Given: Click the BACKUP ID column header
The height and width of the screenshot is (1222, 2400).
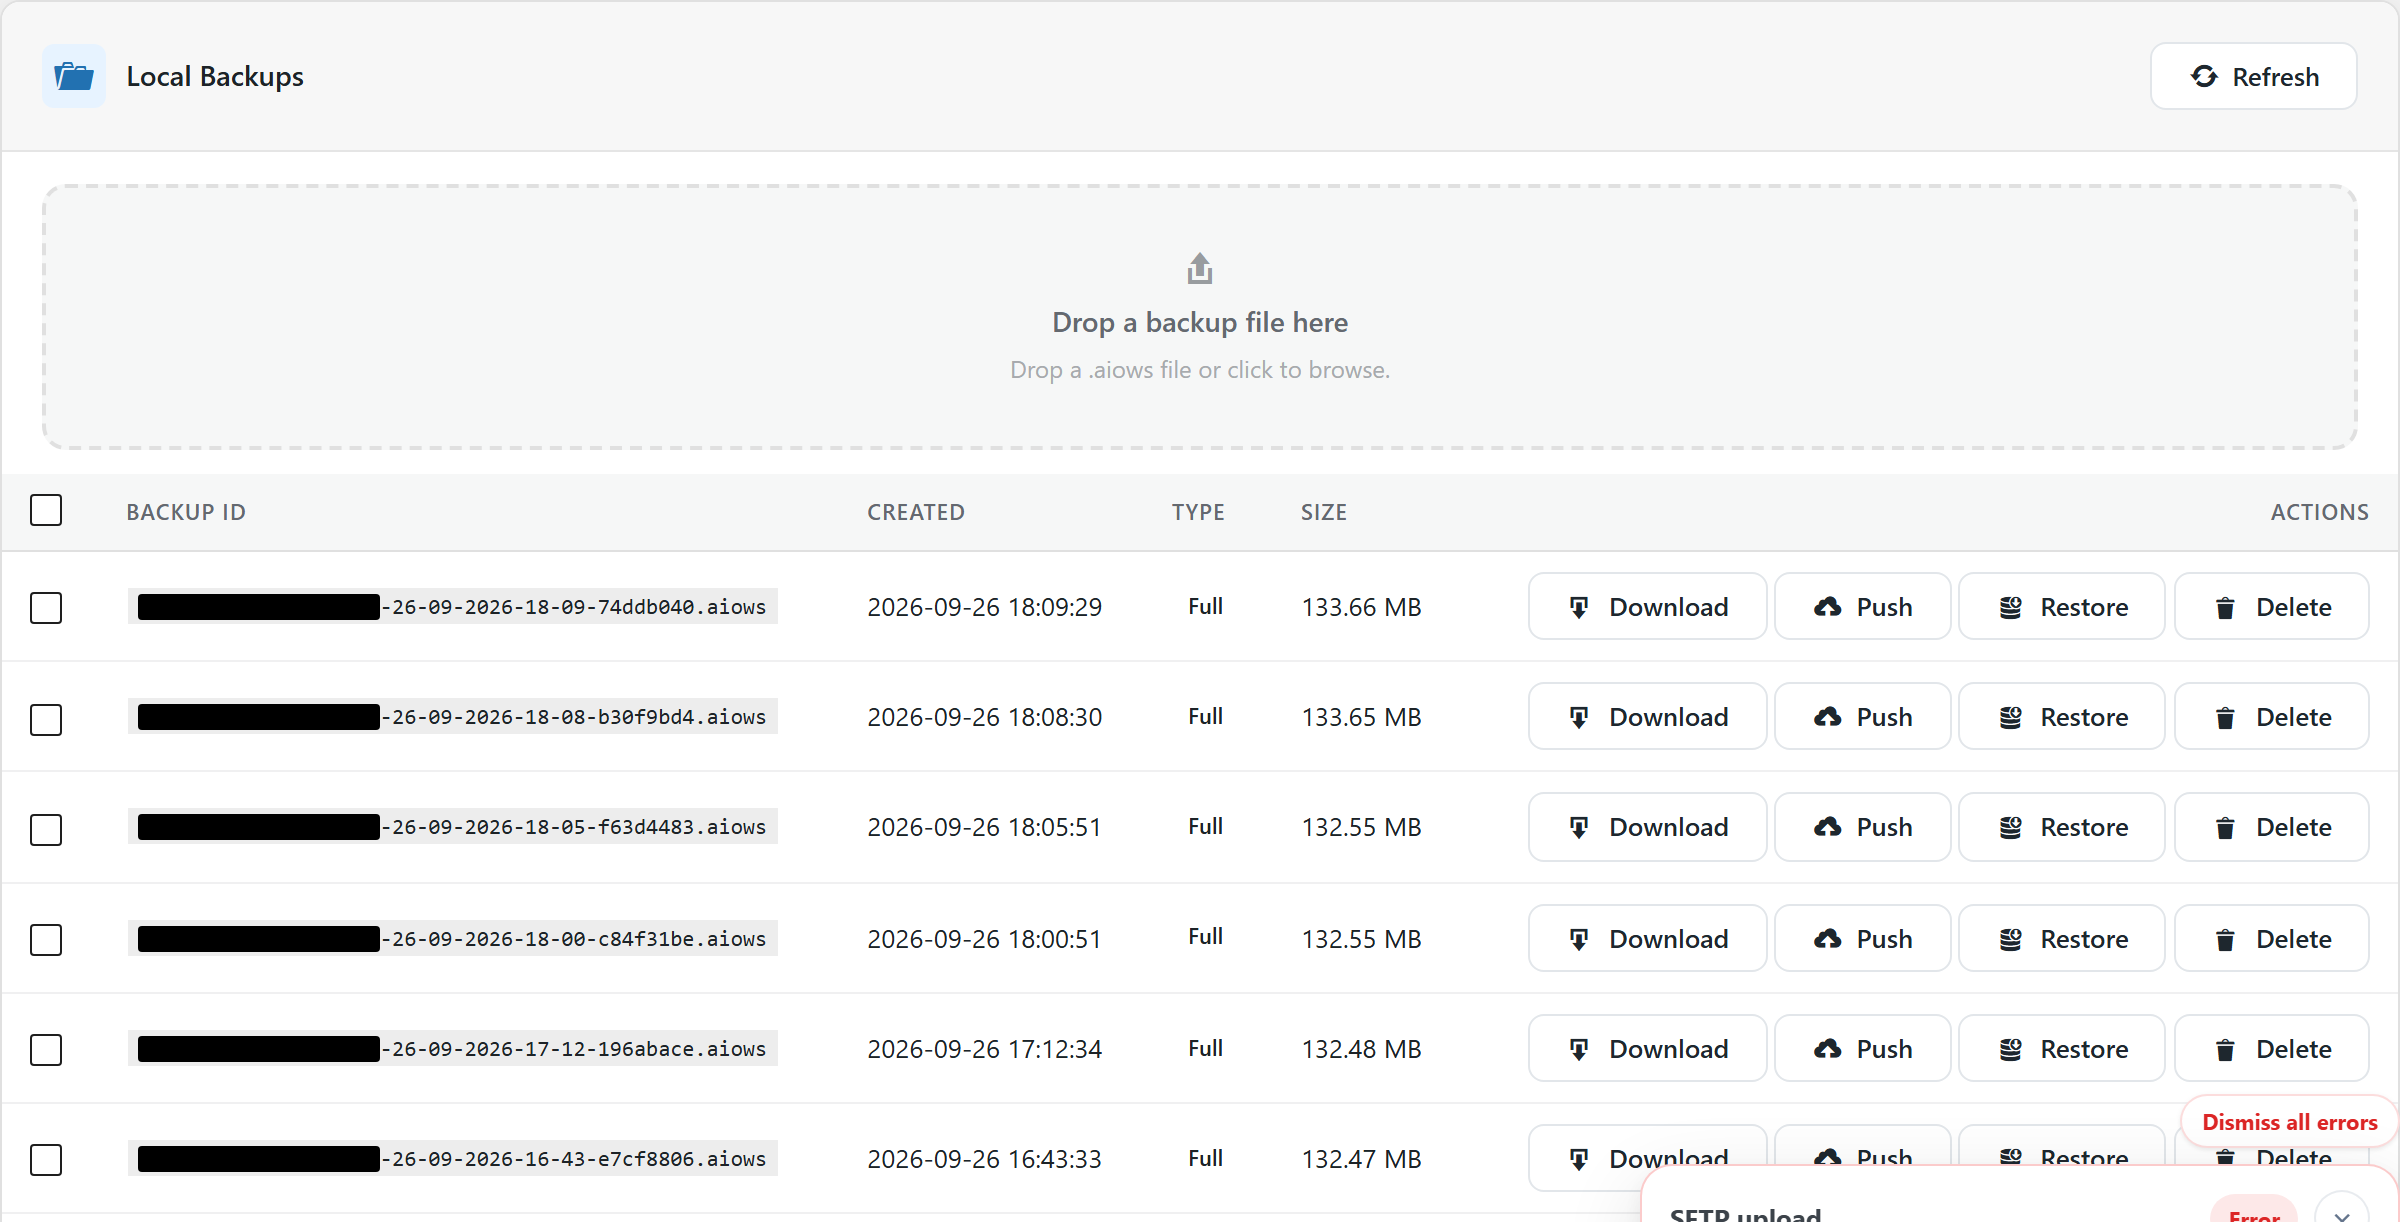Looking at the screenshot, I should coord(186,512).
